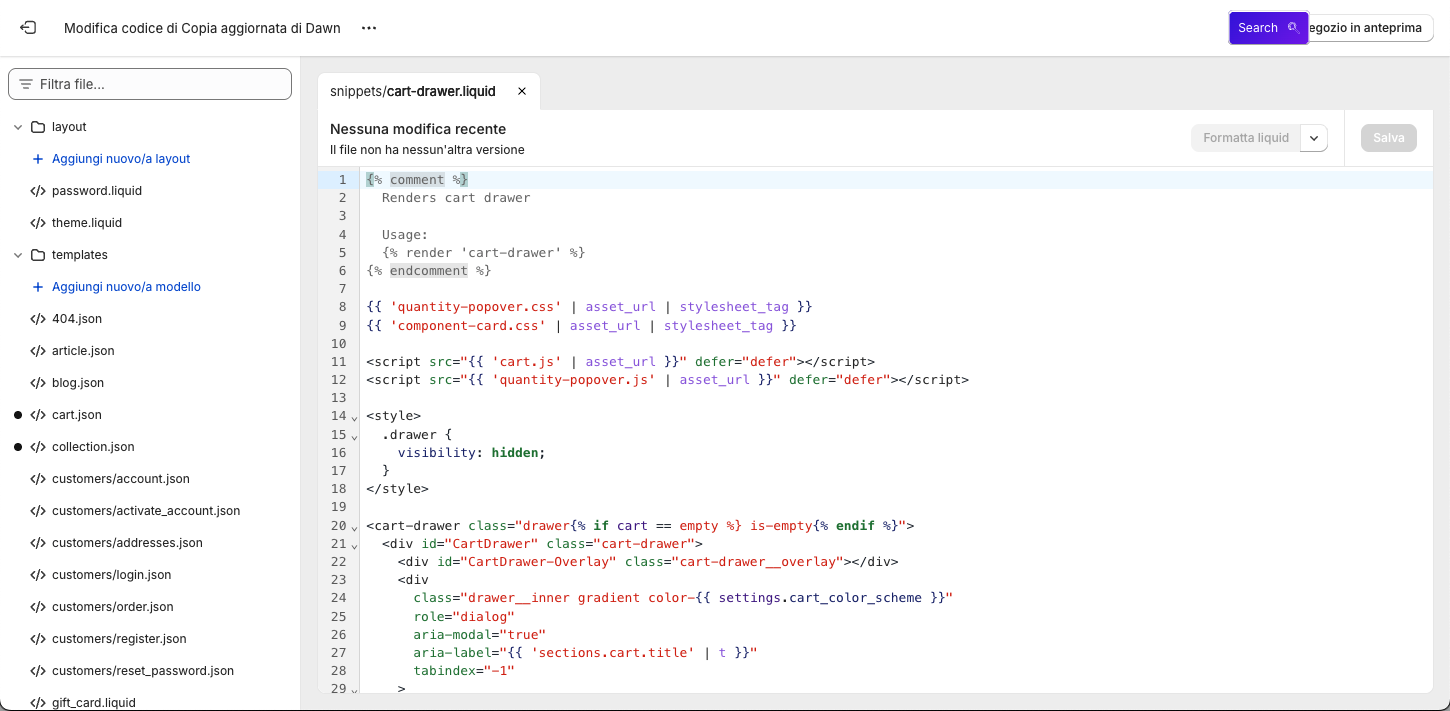Image resolution: width=1450 pixels, height=711 pixels.
Task: Click code icon next to customers/addresses.json
Action: point(38,543)
